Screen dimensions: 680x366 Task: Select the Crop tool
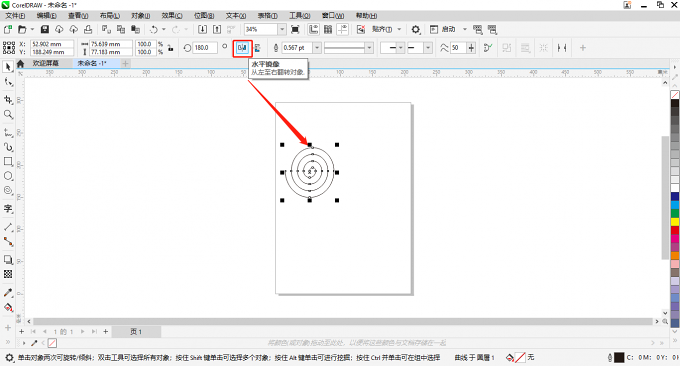[8, 100]
